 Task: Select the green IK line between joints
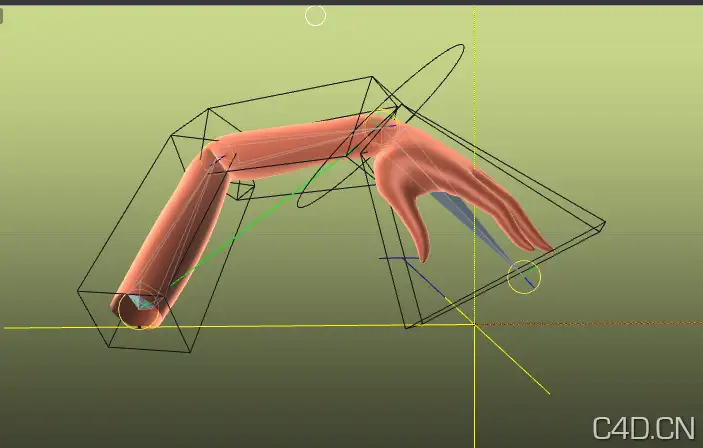259,220
